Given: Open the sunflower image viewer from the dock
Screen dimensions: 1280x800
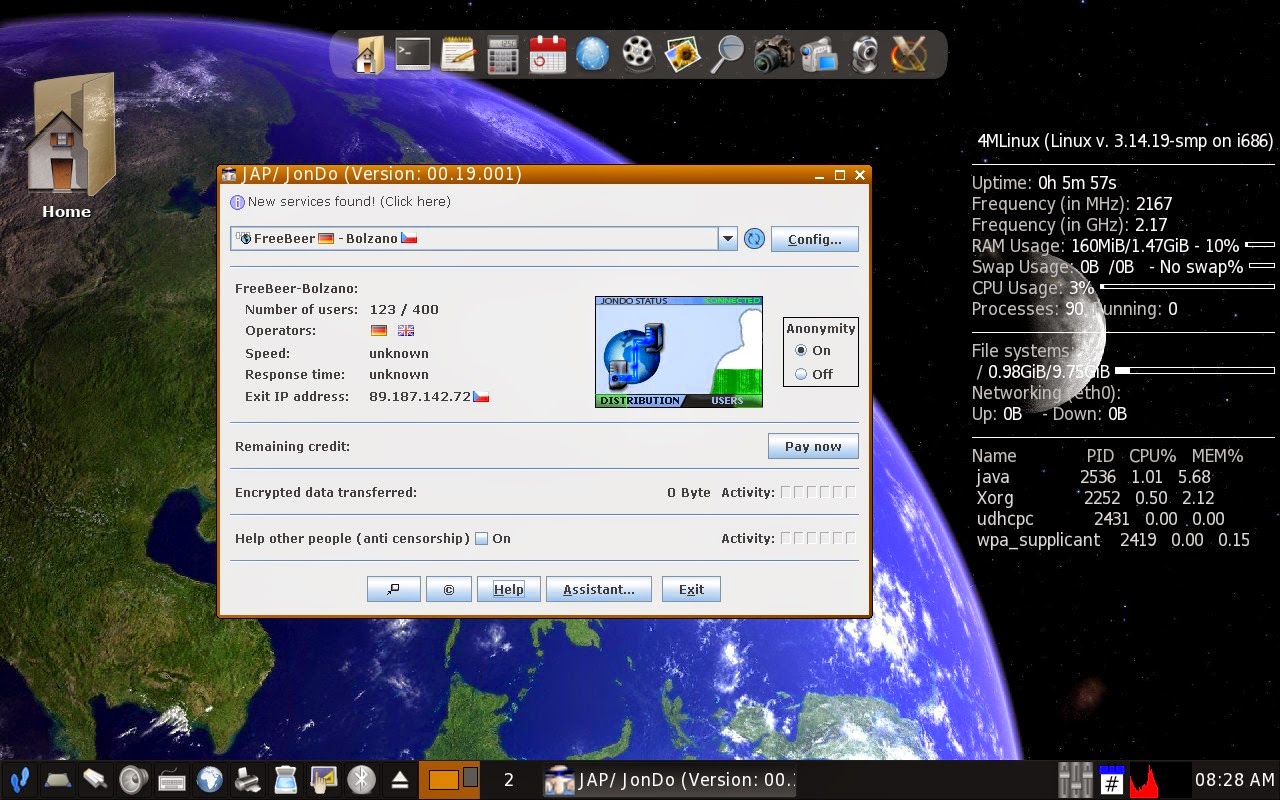Looking at the screenshot, I should click(682, 54).
